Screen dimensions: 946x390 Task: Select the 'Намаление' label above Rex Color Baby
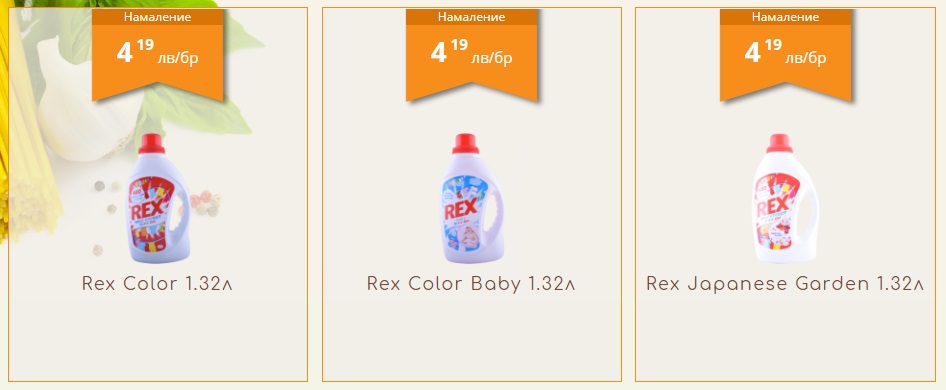(471, 17)
